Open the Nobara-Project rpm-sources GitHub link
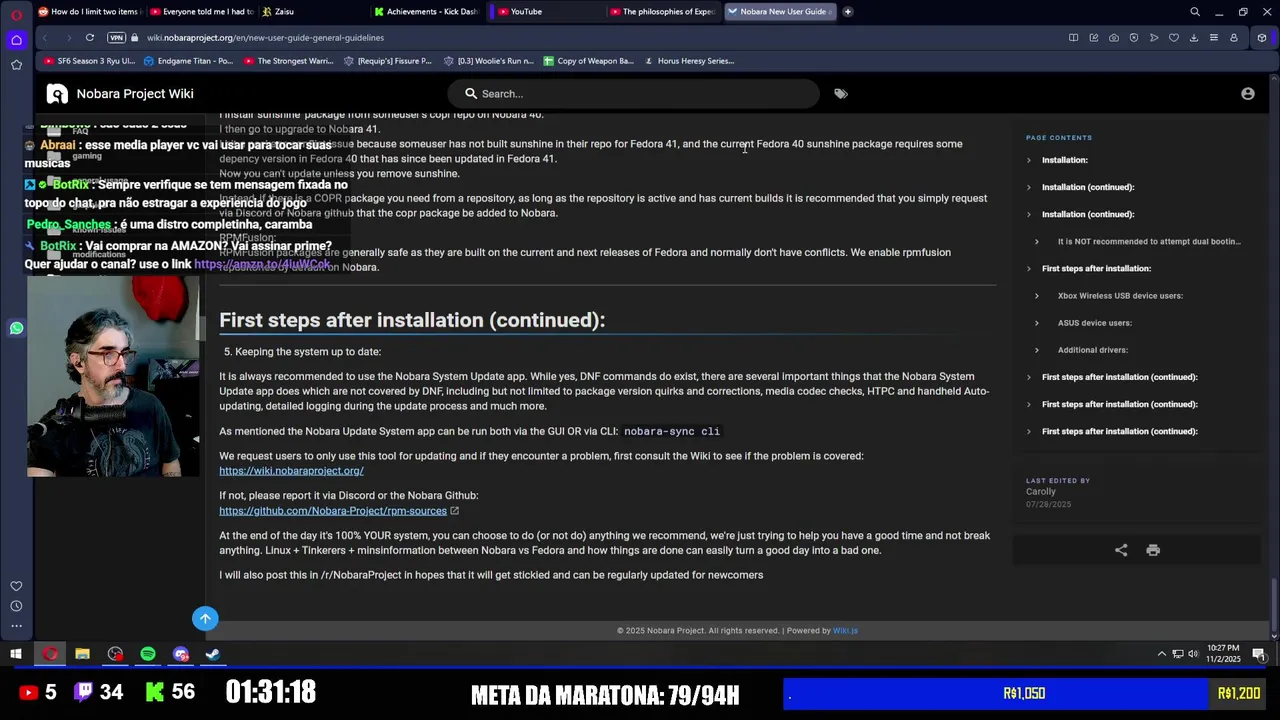This screenshot has height=720, width=1280. click(x=333, y=511)
